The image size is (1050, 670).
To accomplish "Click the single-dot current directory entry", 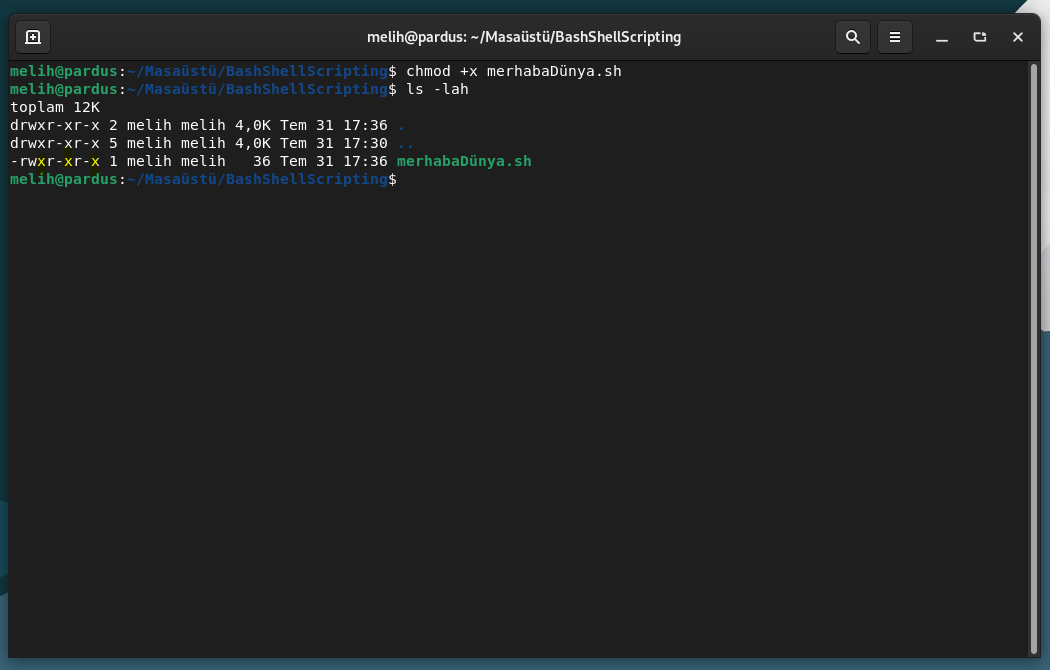I will [401, 127].
